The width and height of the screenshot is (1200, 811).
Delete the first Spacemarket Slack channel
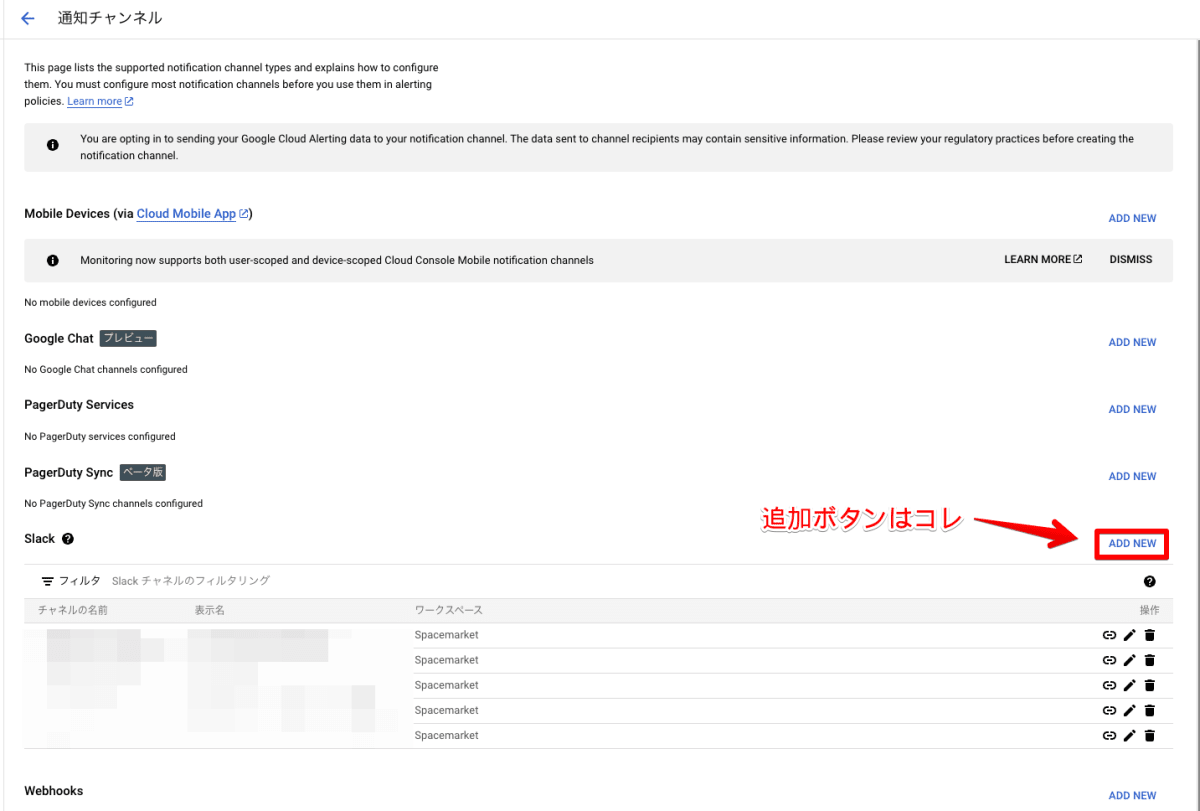1149,635
